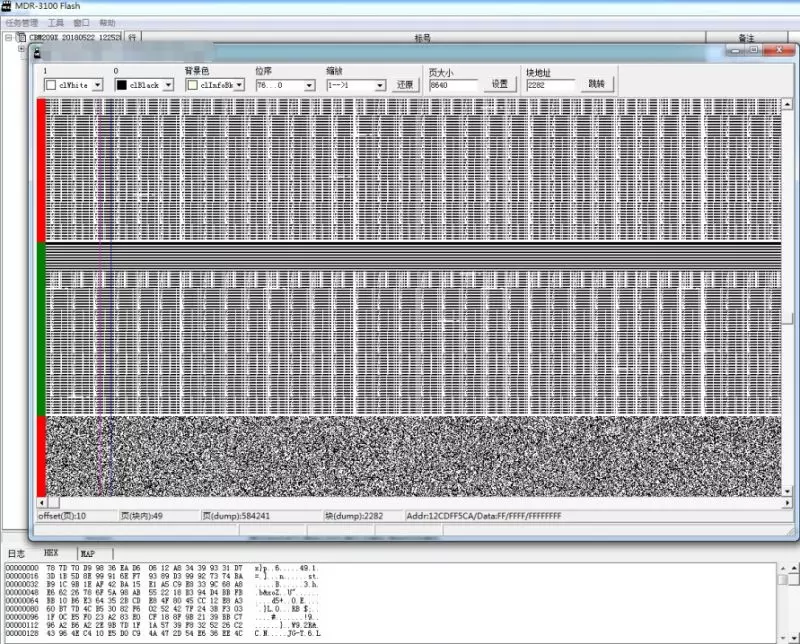Open the 任务管理 menu

[22, 22]
